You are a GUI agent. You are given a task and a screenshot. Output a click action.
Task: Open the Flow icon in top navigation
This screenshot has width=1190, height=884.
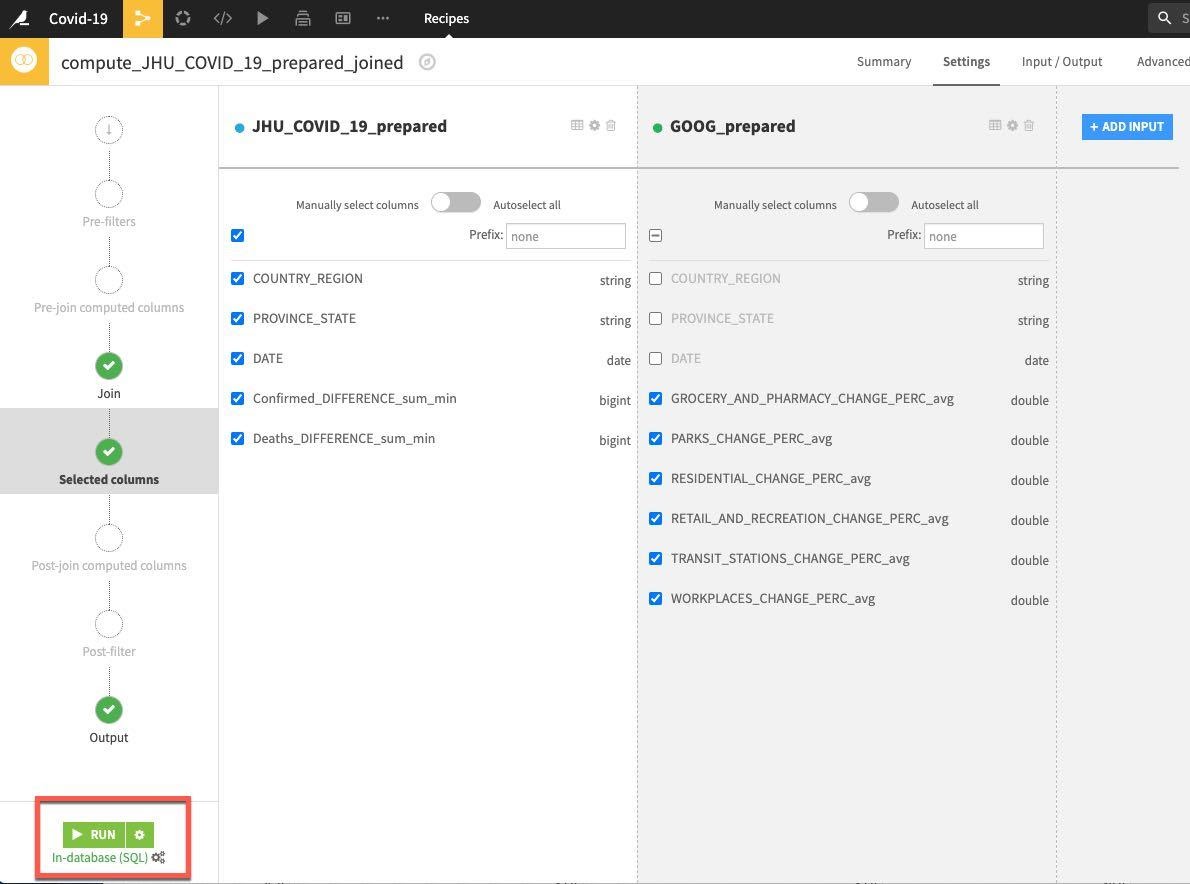143,18
